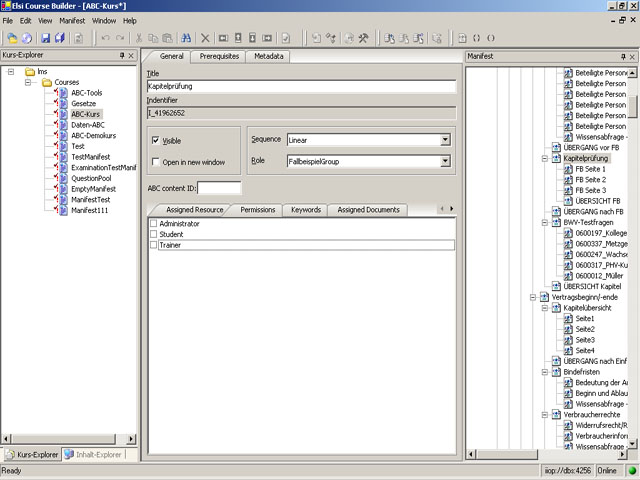640x480 pixels.
Task: Select the Daten-ABC course
Action: 88,125
